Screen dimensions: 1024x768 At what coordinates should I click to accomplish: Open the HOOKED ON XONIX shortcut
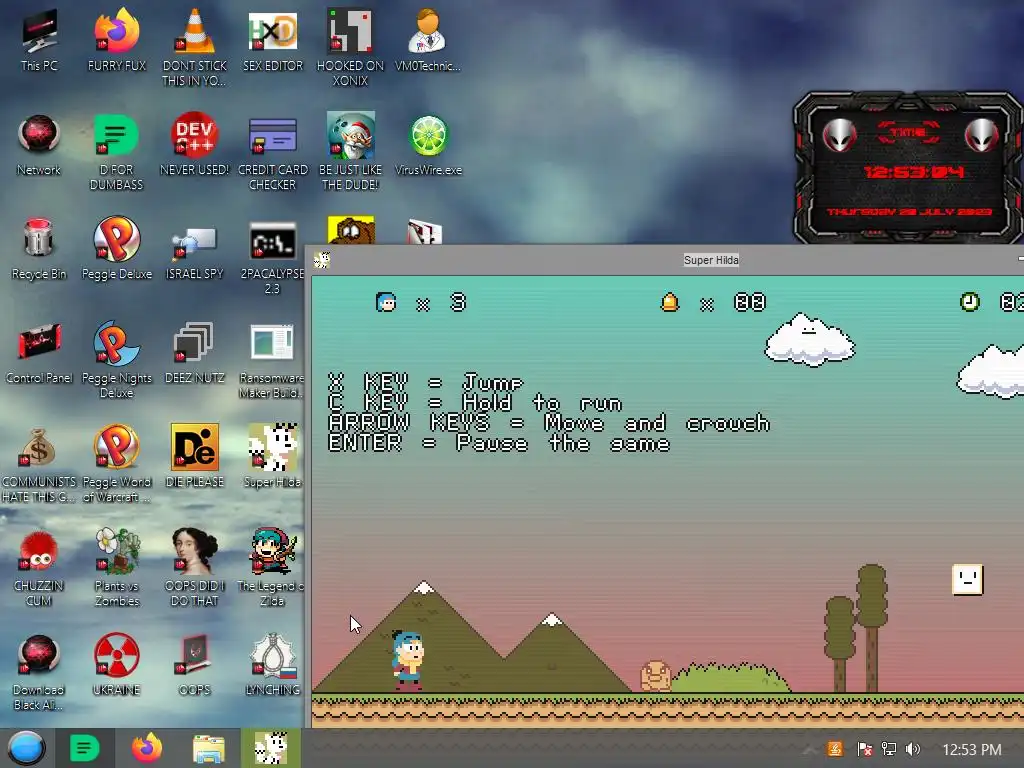coord(351,47)
